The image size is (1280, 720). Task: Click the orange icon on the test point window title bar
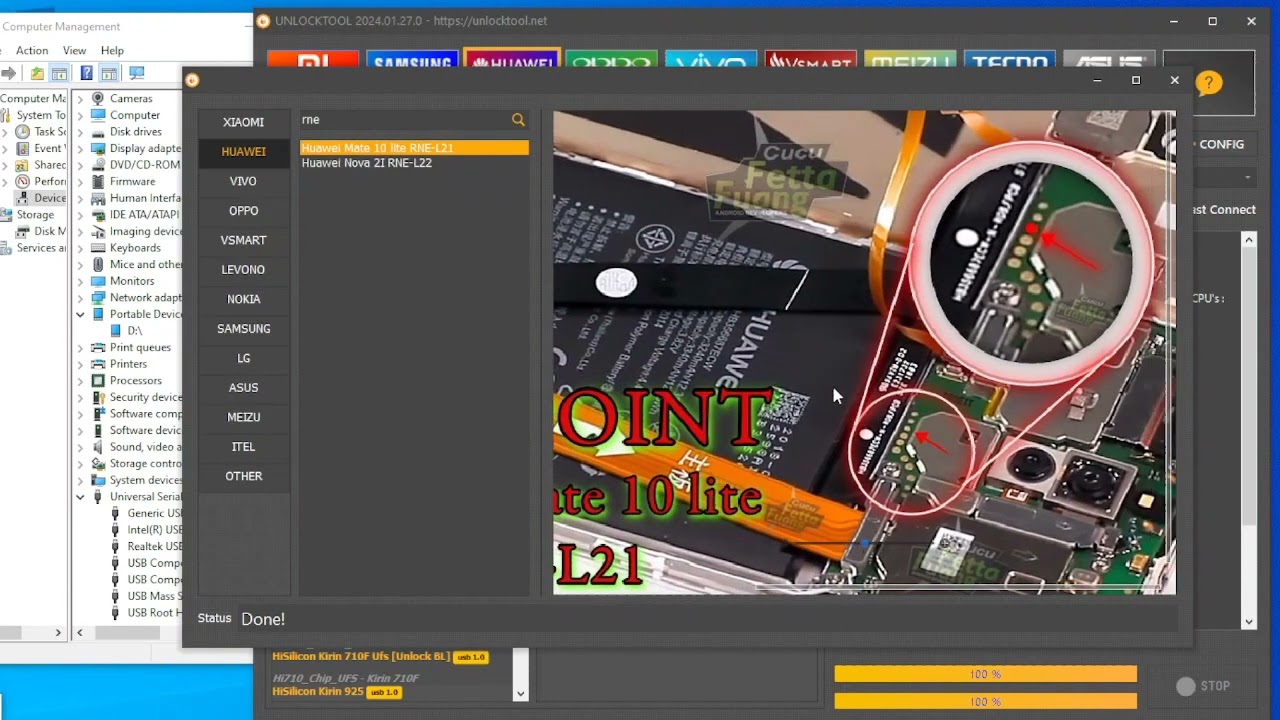point(192,80)
